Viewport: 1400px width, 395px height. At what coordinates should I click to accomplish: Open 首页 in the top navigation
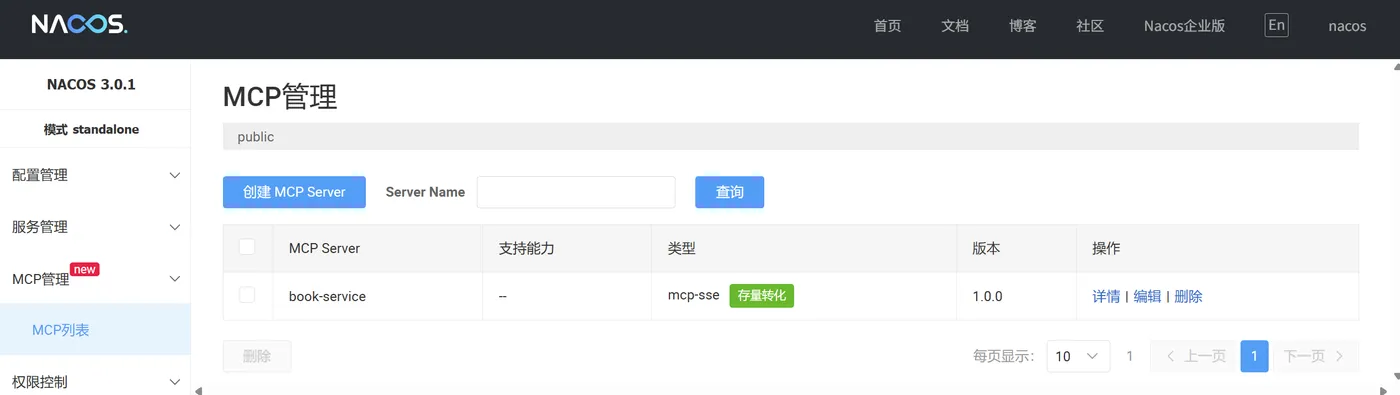[887, 26]
